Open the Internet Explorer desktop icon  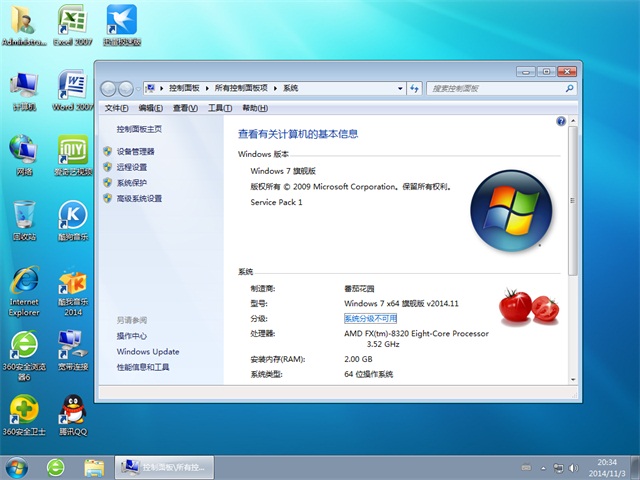24,291
